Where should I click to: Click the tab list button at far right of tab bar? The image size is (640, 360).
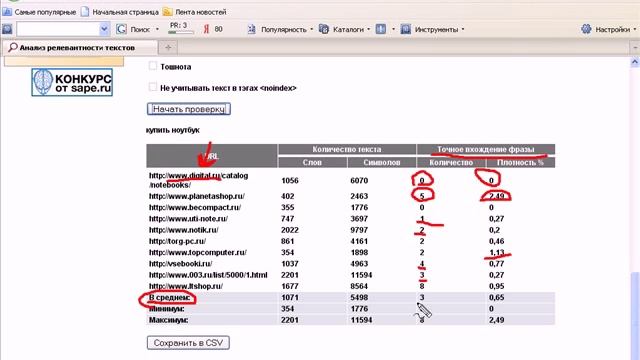[635, 48]
